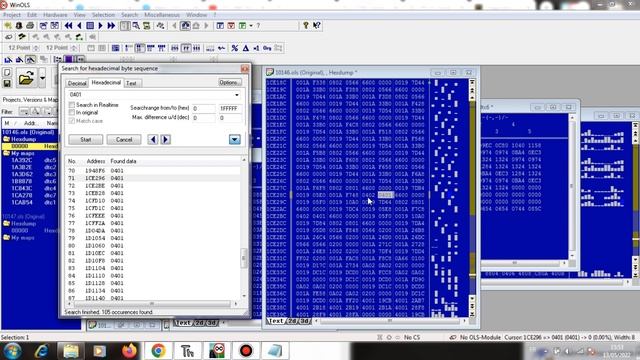This screenshot has height=360, width=640.
Task: Switch to the Text search tab
Action: click(131, 83)
